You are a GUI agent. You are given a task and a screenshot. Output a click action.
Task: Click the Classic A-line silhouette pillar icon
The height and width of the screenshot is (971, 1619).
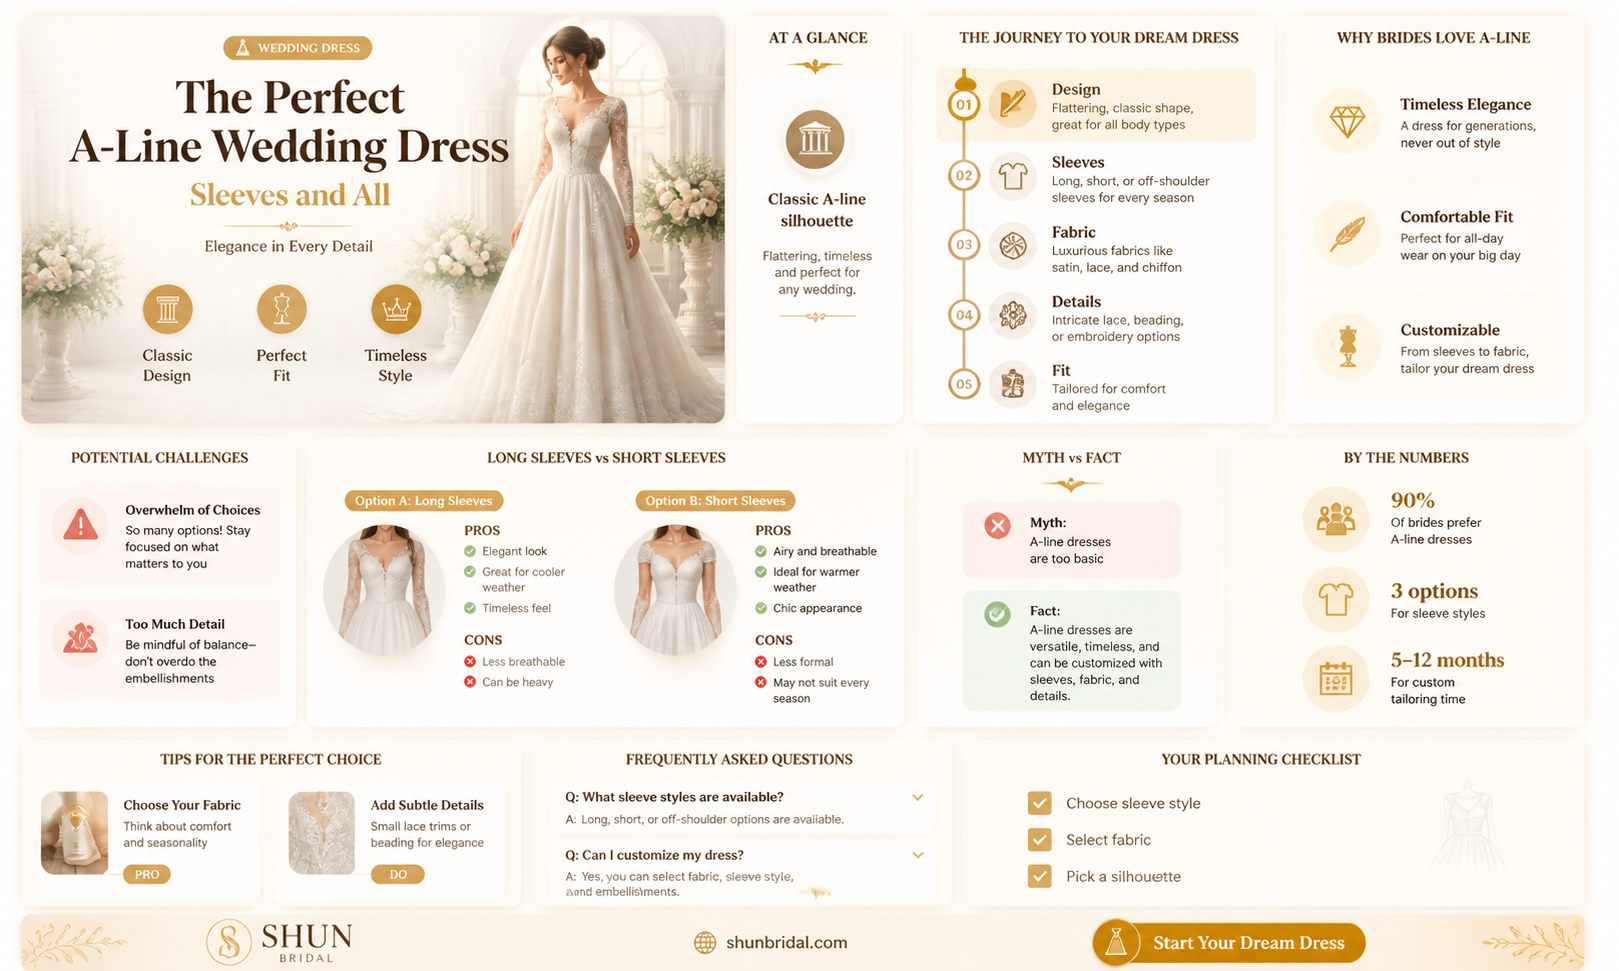(815, 139)
